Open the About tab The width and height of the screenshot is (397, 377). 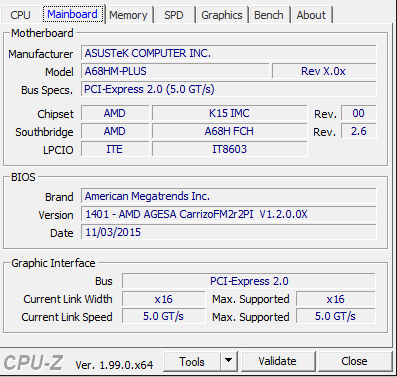click(311, 15)
